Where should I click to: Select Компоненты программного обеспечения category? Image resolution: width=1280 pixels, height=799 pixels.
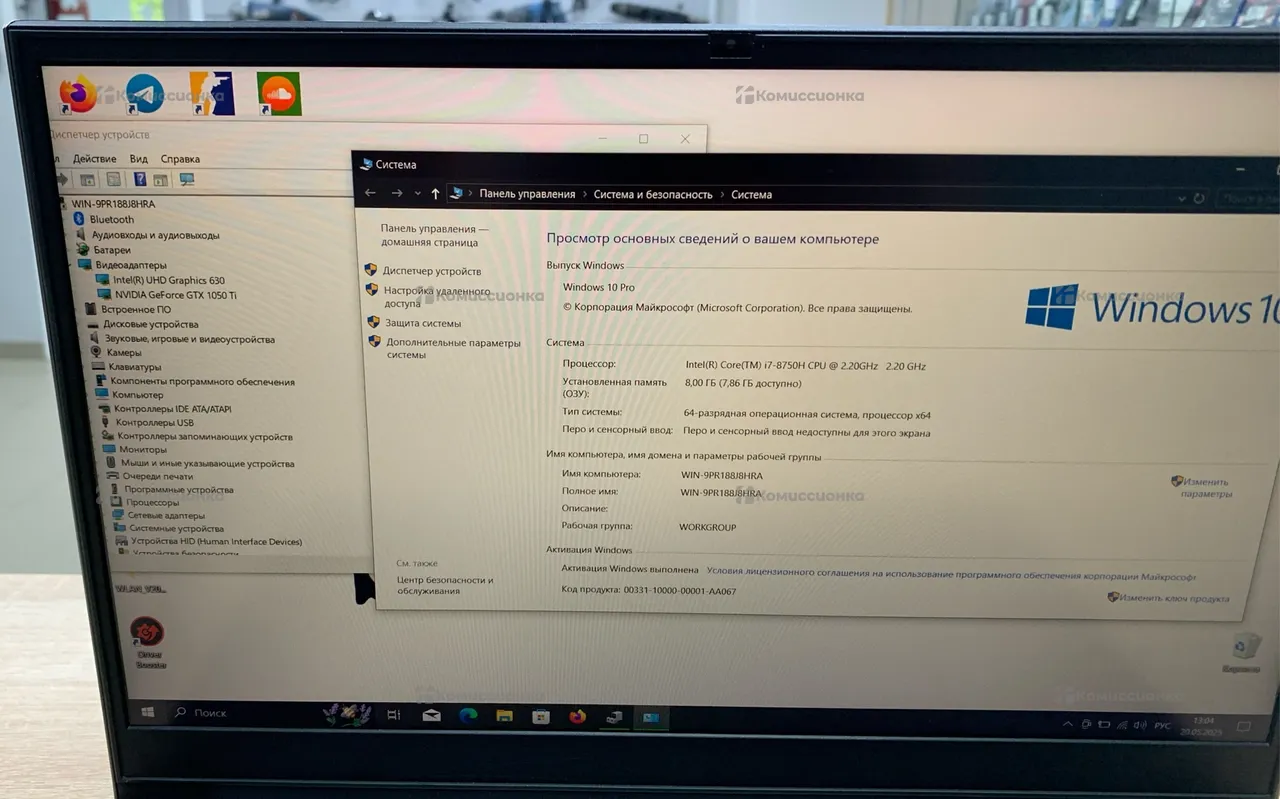[203, 381]
